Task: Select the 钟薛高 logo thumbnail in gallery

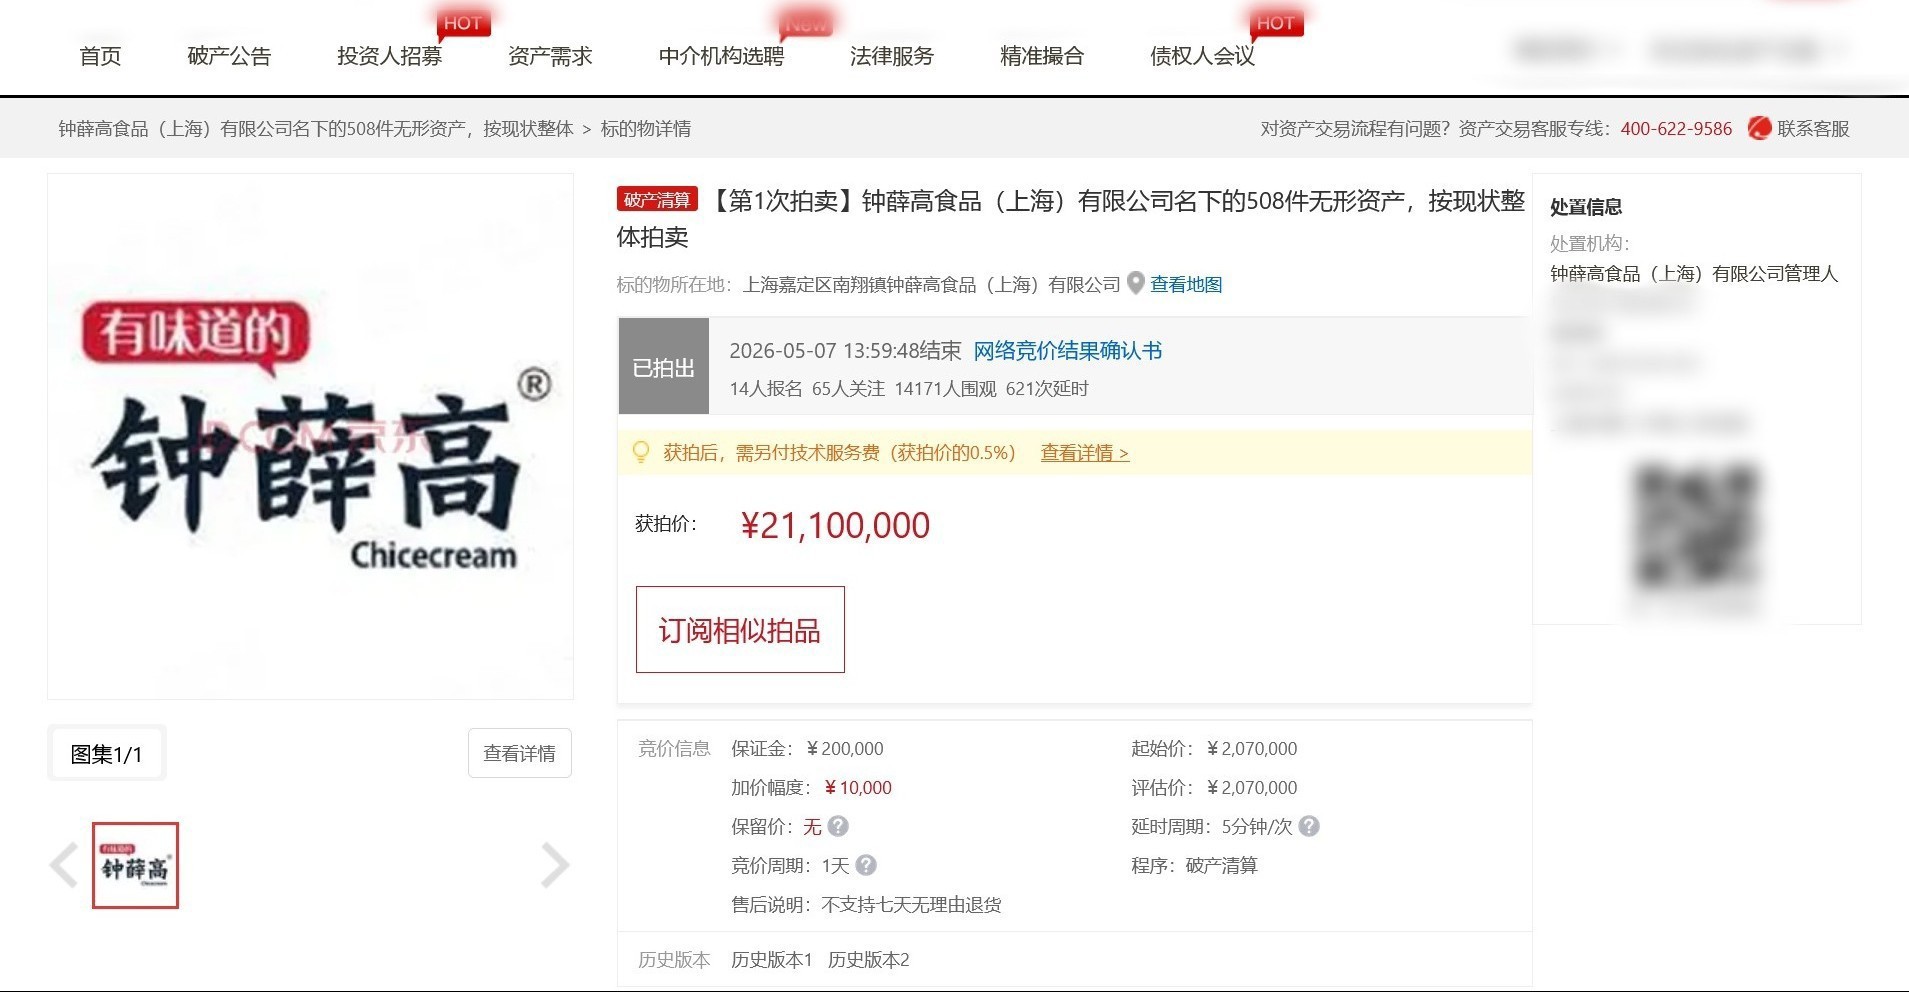Action: pos(135,865)
